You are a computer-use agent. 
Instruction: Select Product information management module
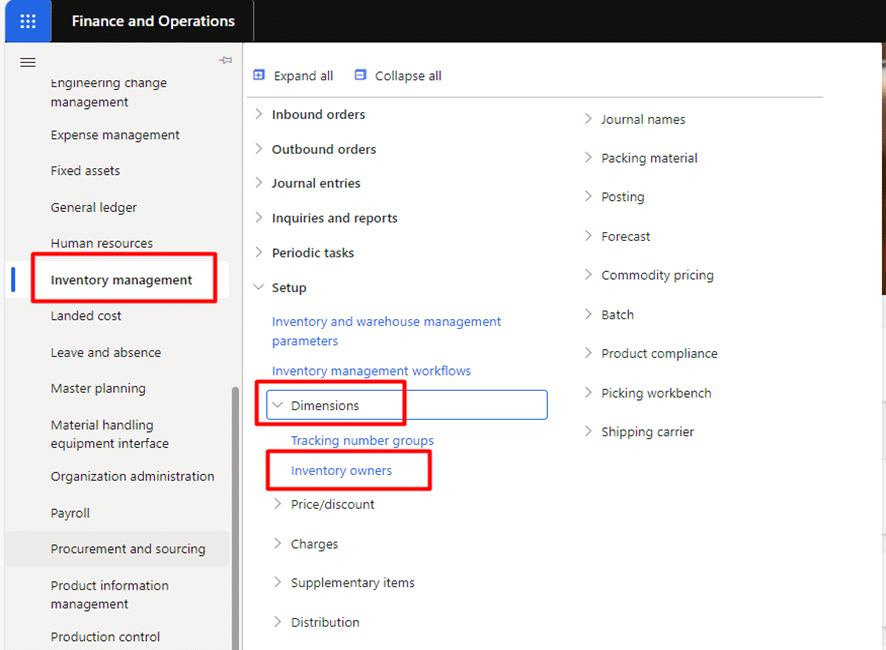point(110,595)
